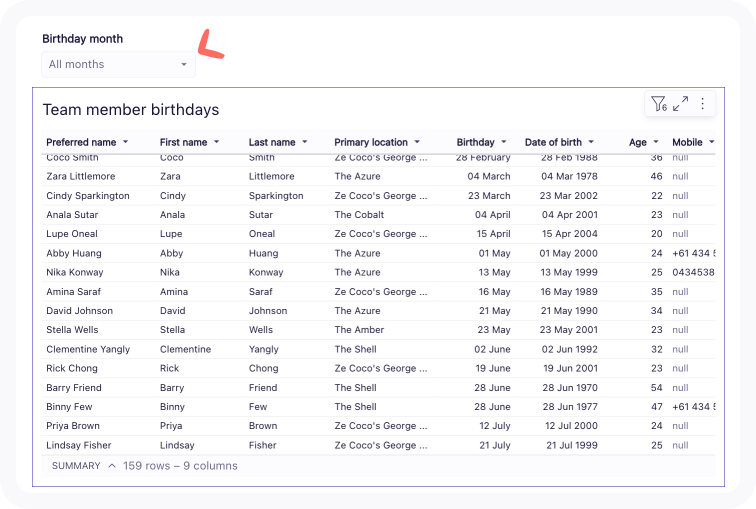Click the Littlemore last name cell
The height and width of the screenshot is (509, 756).
coord(271,176)
